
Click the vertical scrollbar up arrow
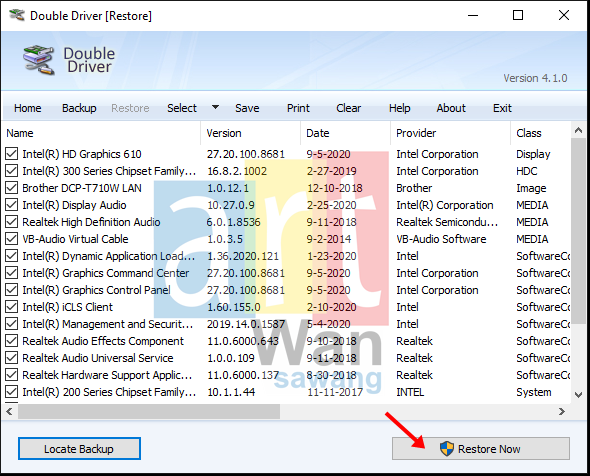[578, 131]
